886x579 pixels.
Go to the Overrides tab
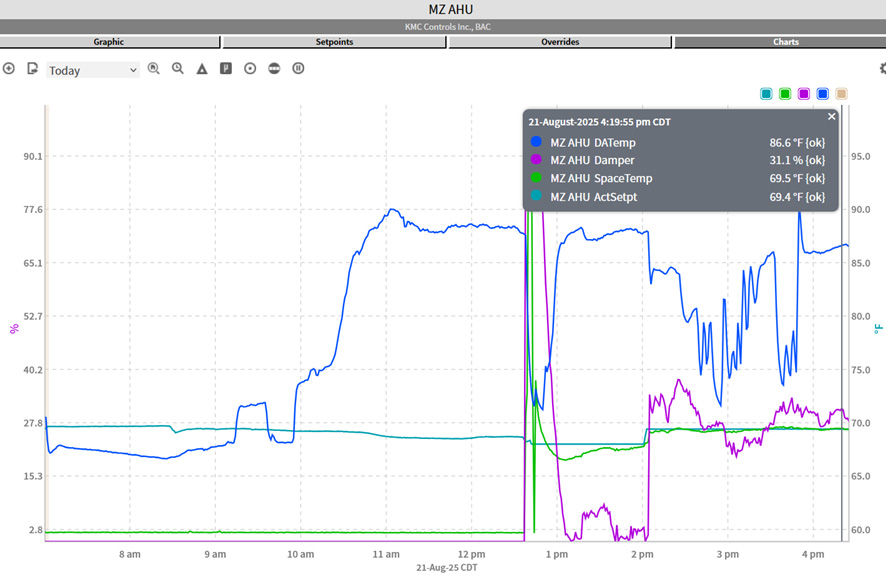click(560, 42)
